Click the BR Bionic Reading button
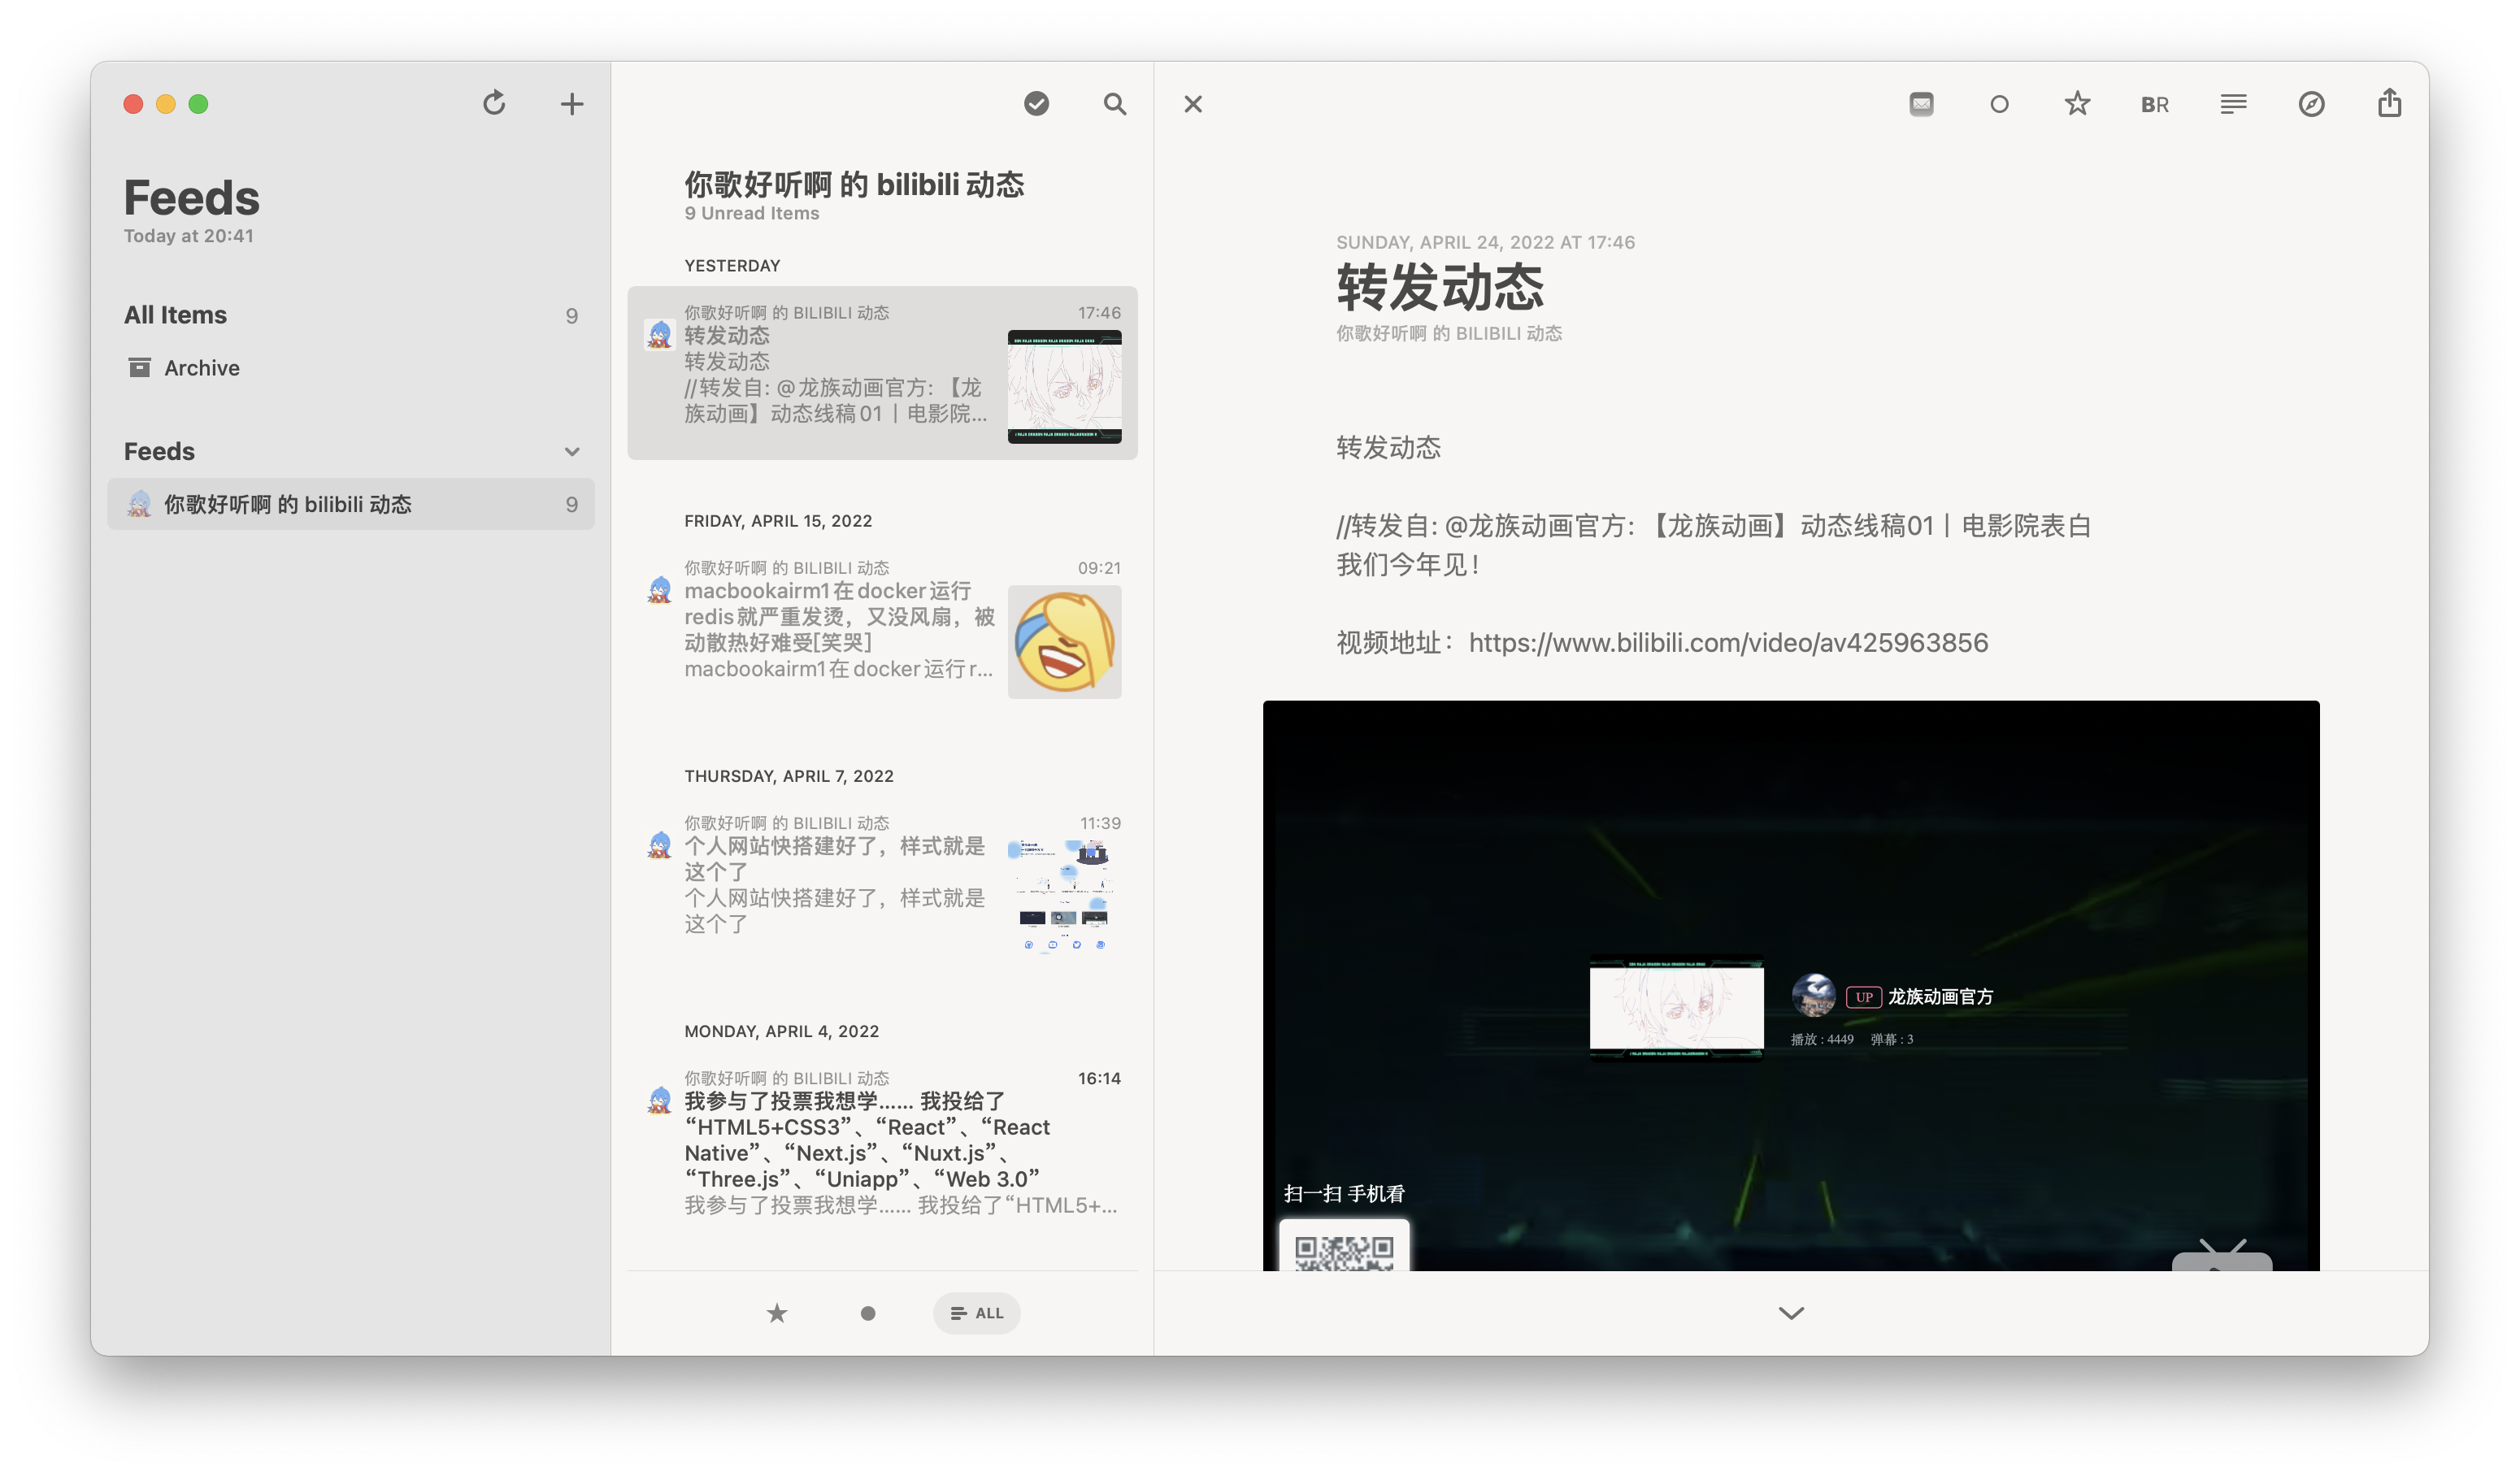 pyautogui.click(x=2155, y=104)
